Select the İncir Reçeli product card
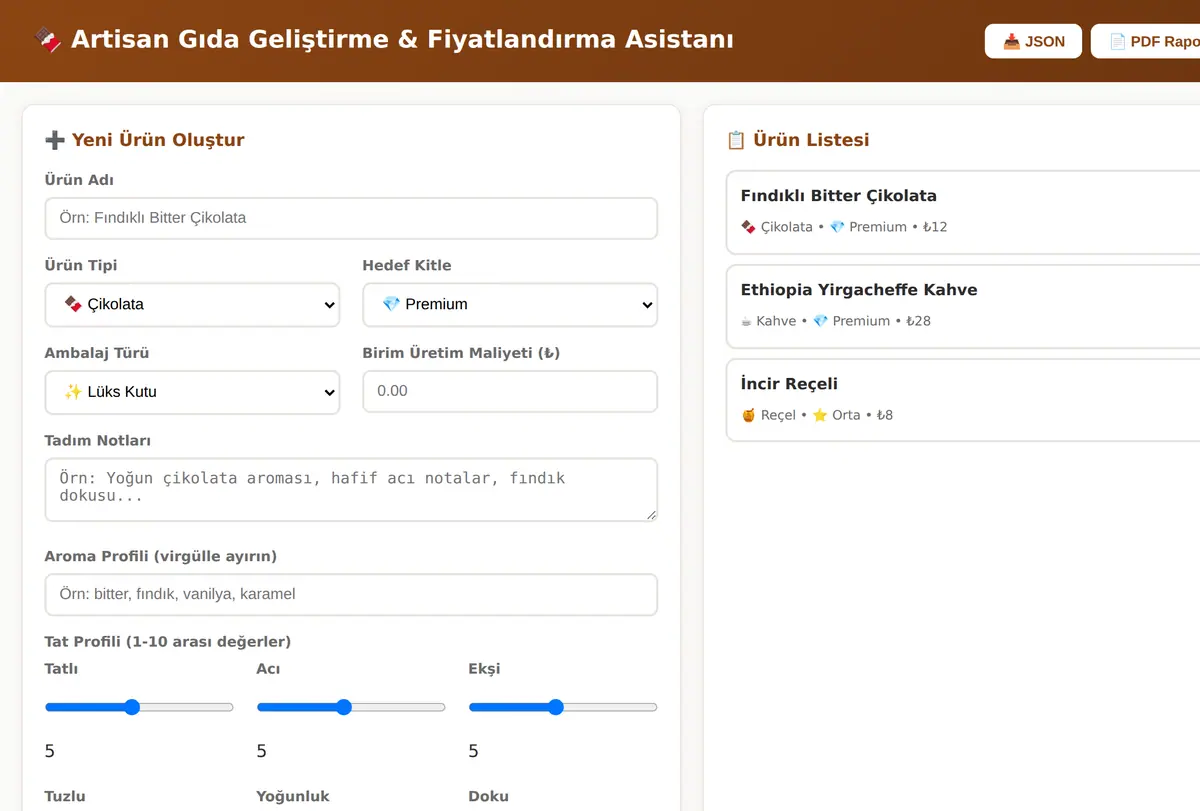Image resolution: width=1200 pixels, height=811 pixels. 963,400
